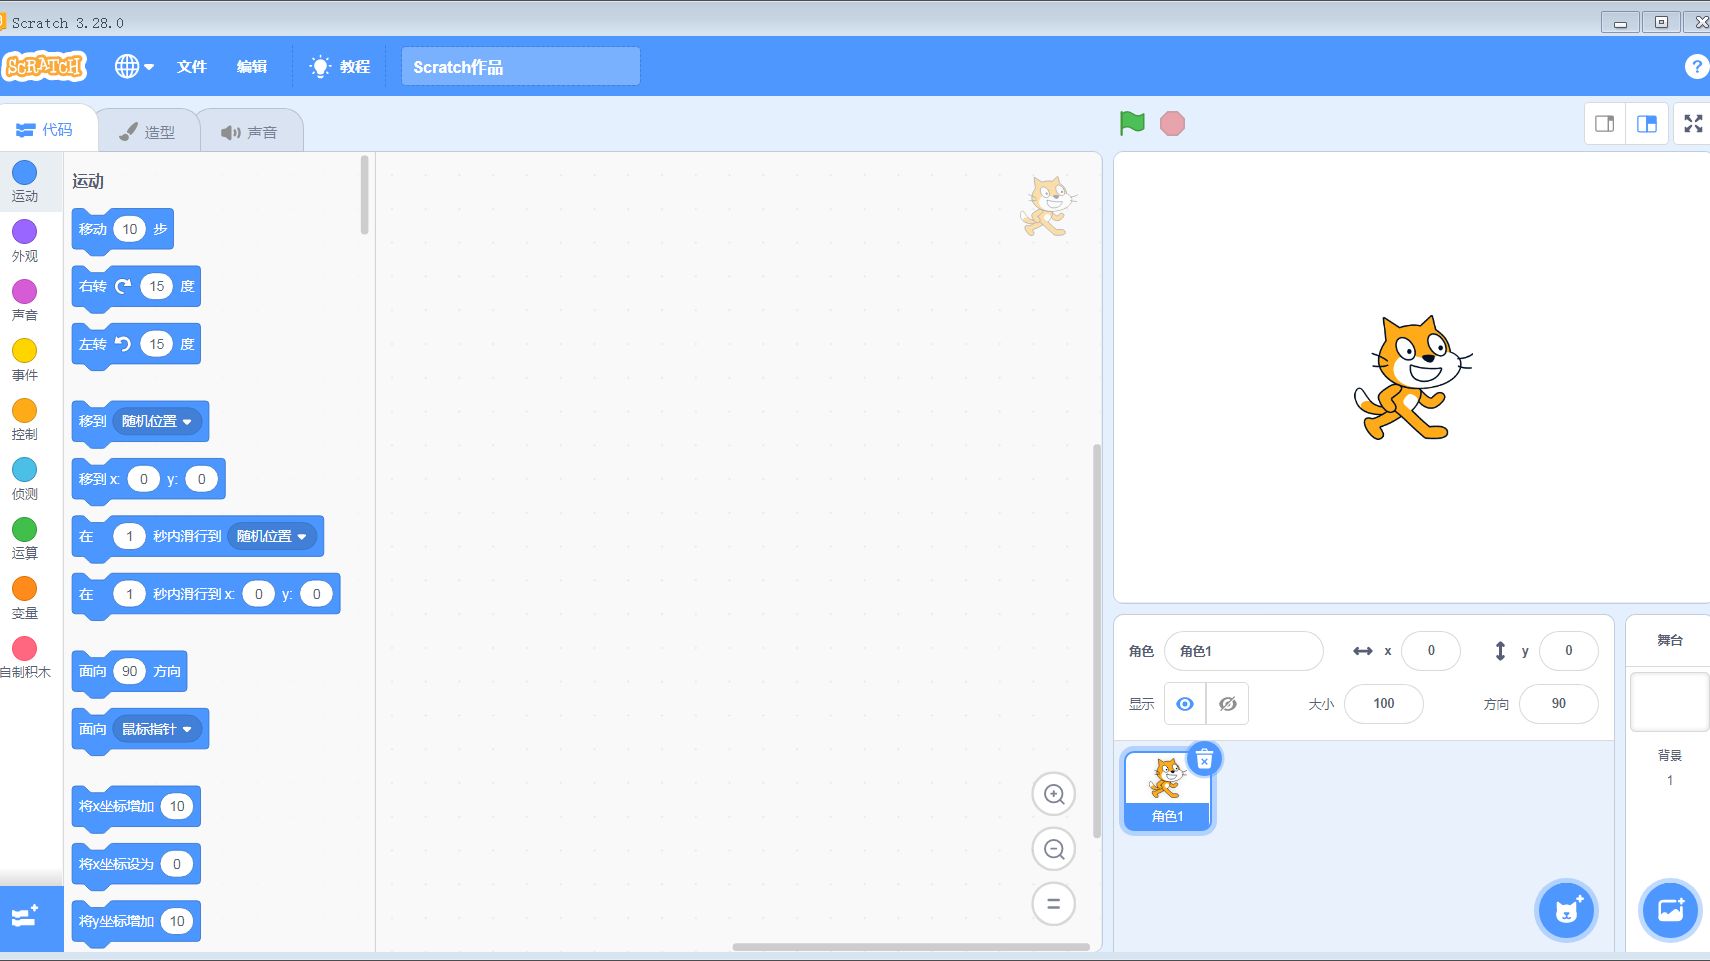This screenshot has height=961, width=1710.
Task: Zoom out the code workspace
Action: (1054, 849)
